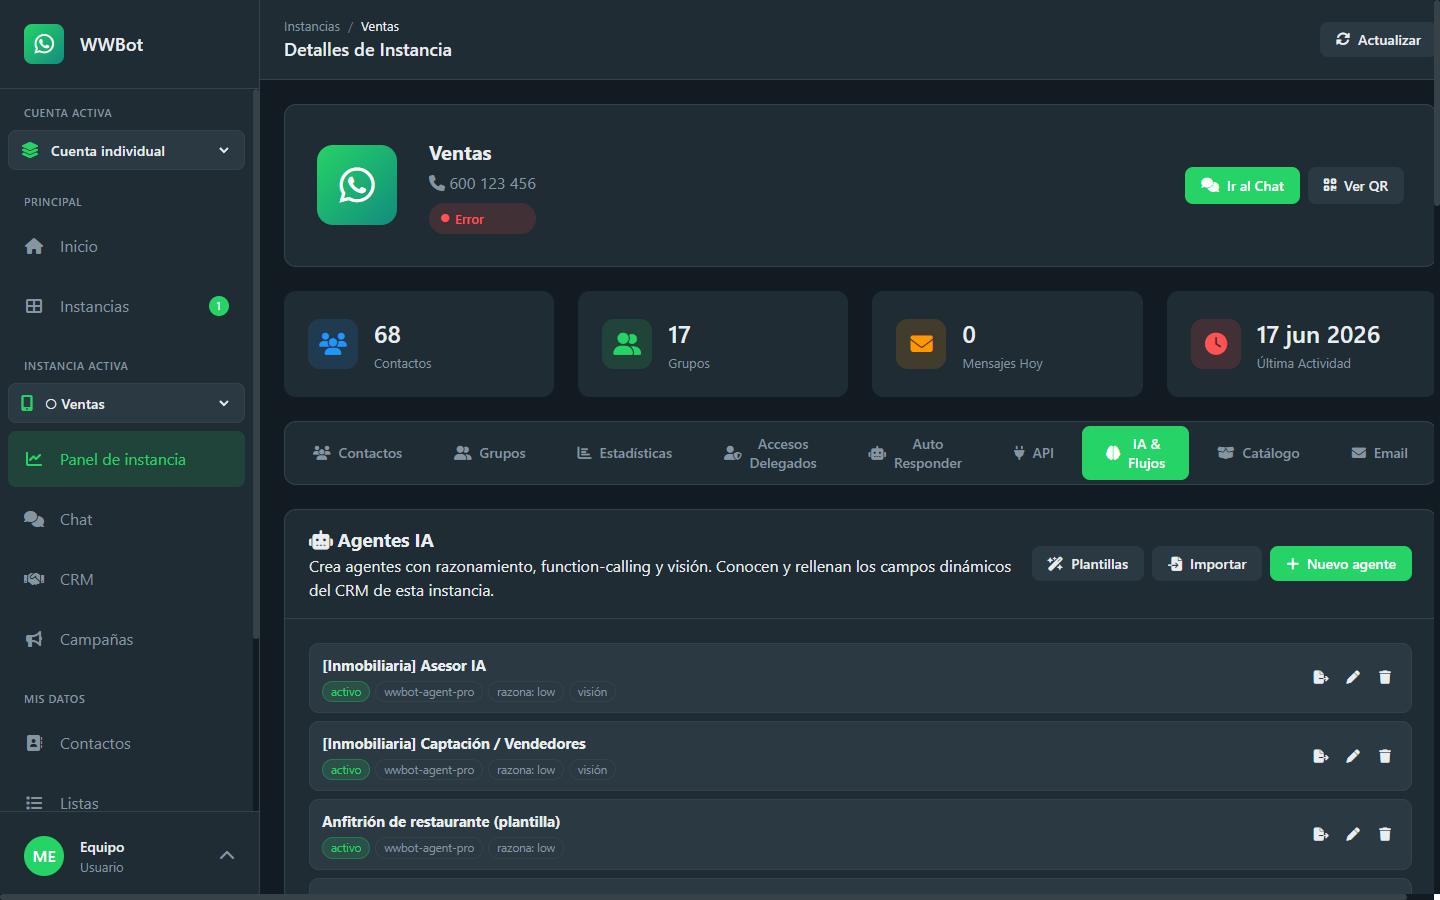Viewport: 1440px width, 900px height.
Task: Click the 17 jun 2026 last activity value
Action: (x=1318, y=335)
